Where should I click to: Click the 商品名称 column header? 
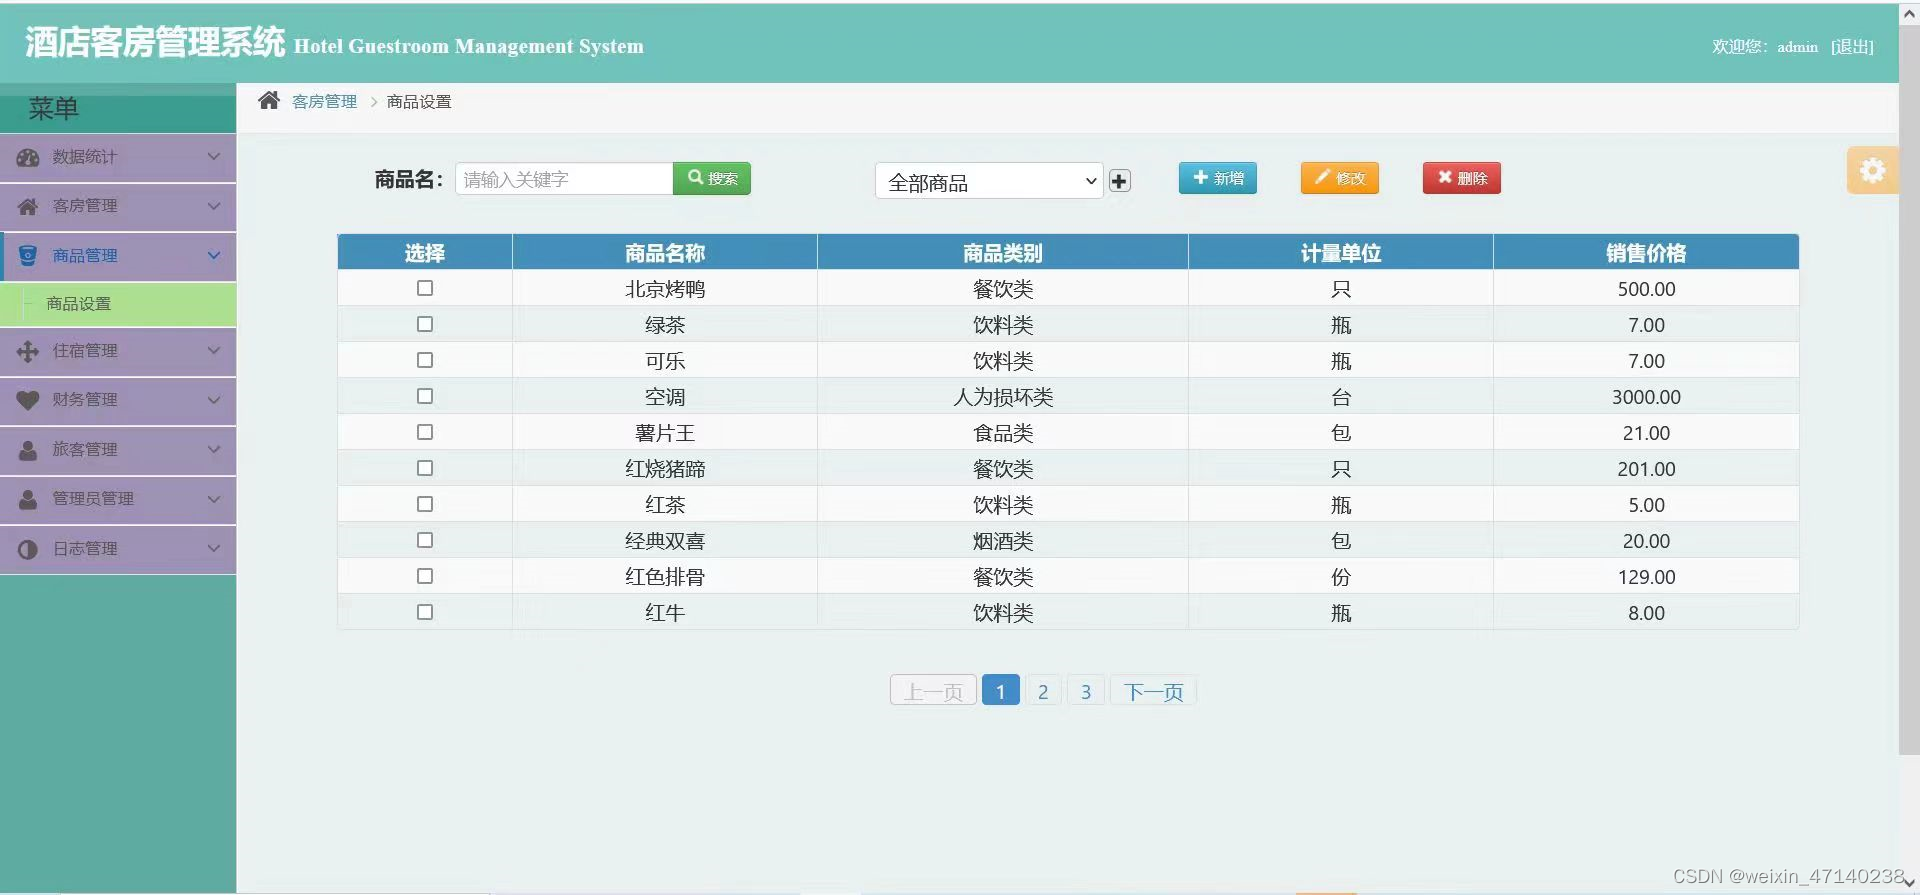click(665, 253)
